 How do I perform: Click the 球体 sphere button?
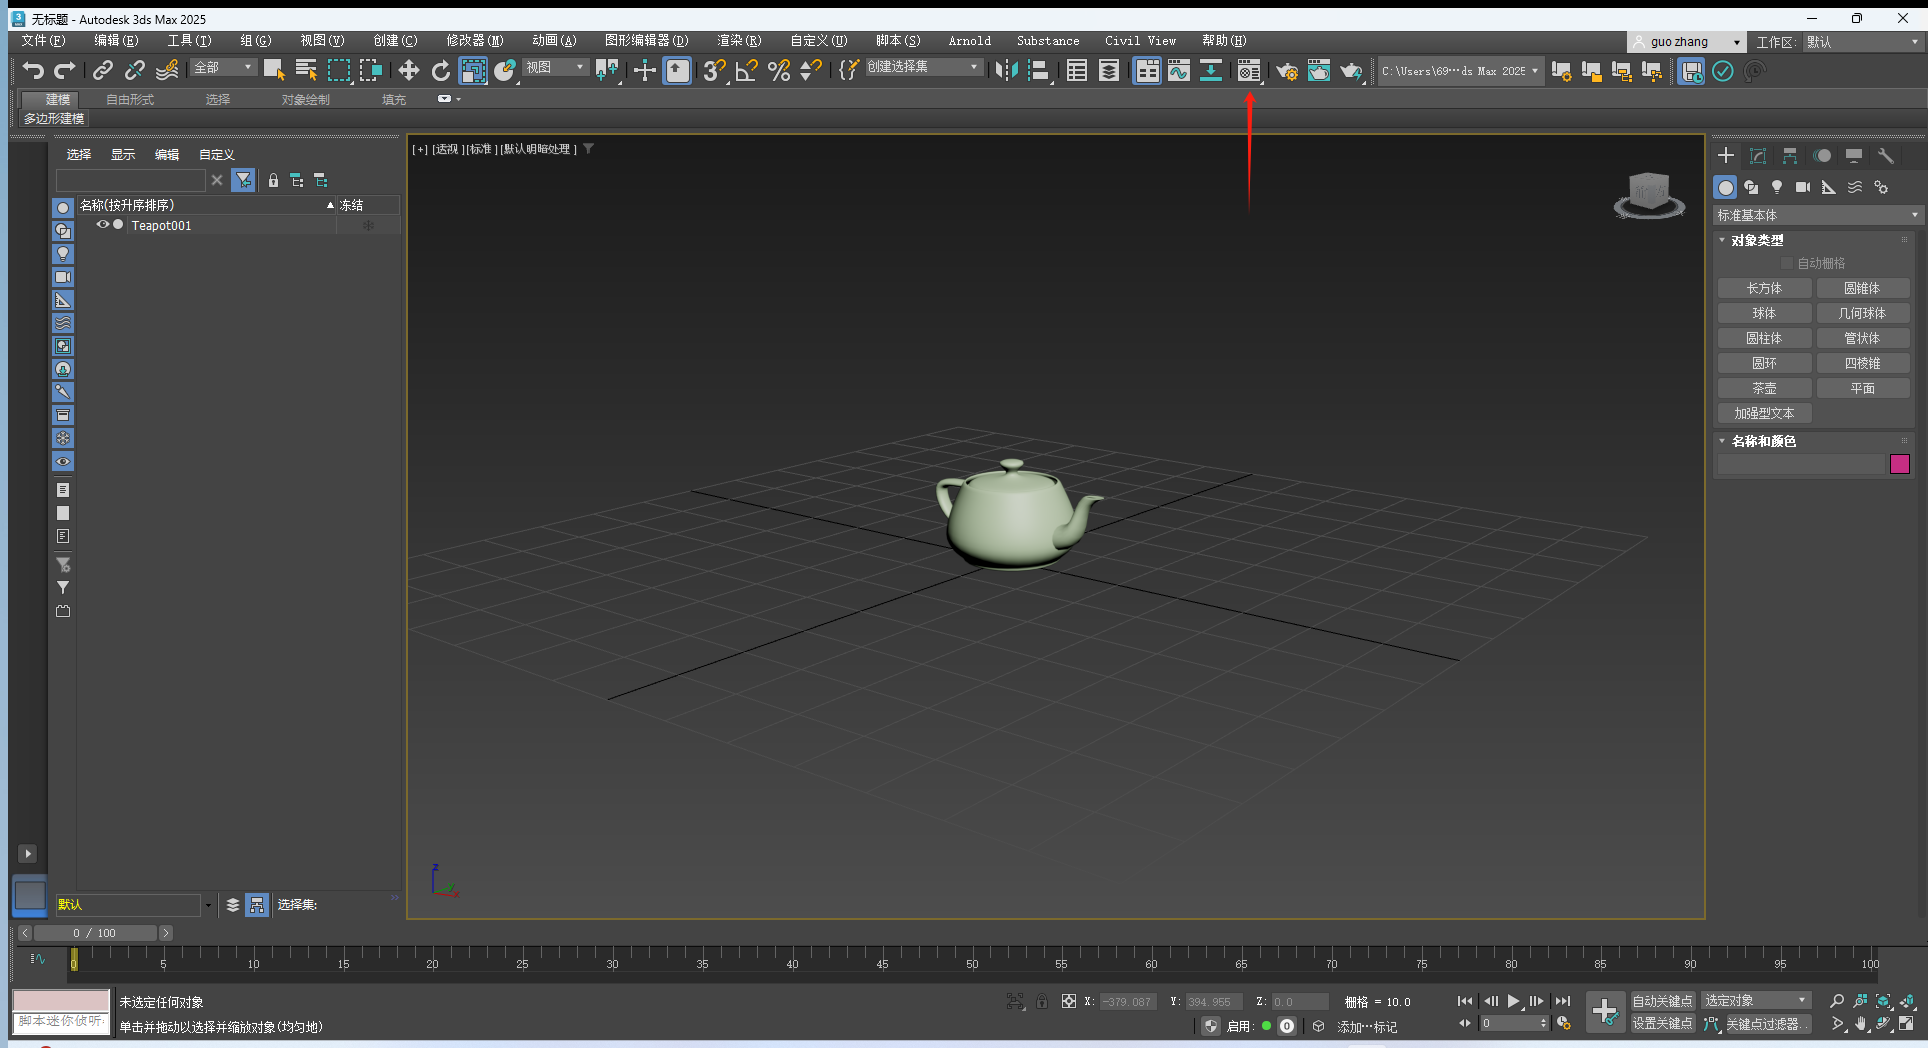[x=1764, y=313]
